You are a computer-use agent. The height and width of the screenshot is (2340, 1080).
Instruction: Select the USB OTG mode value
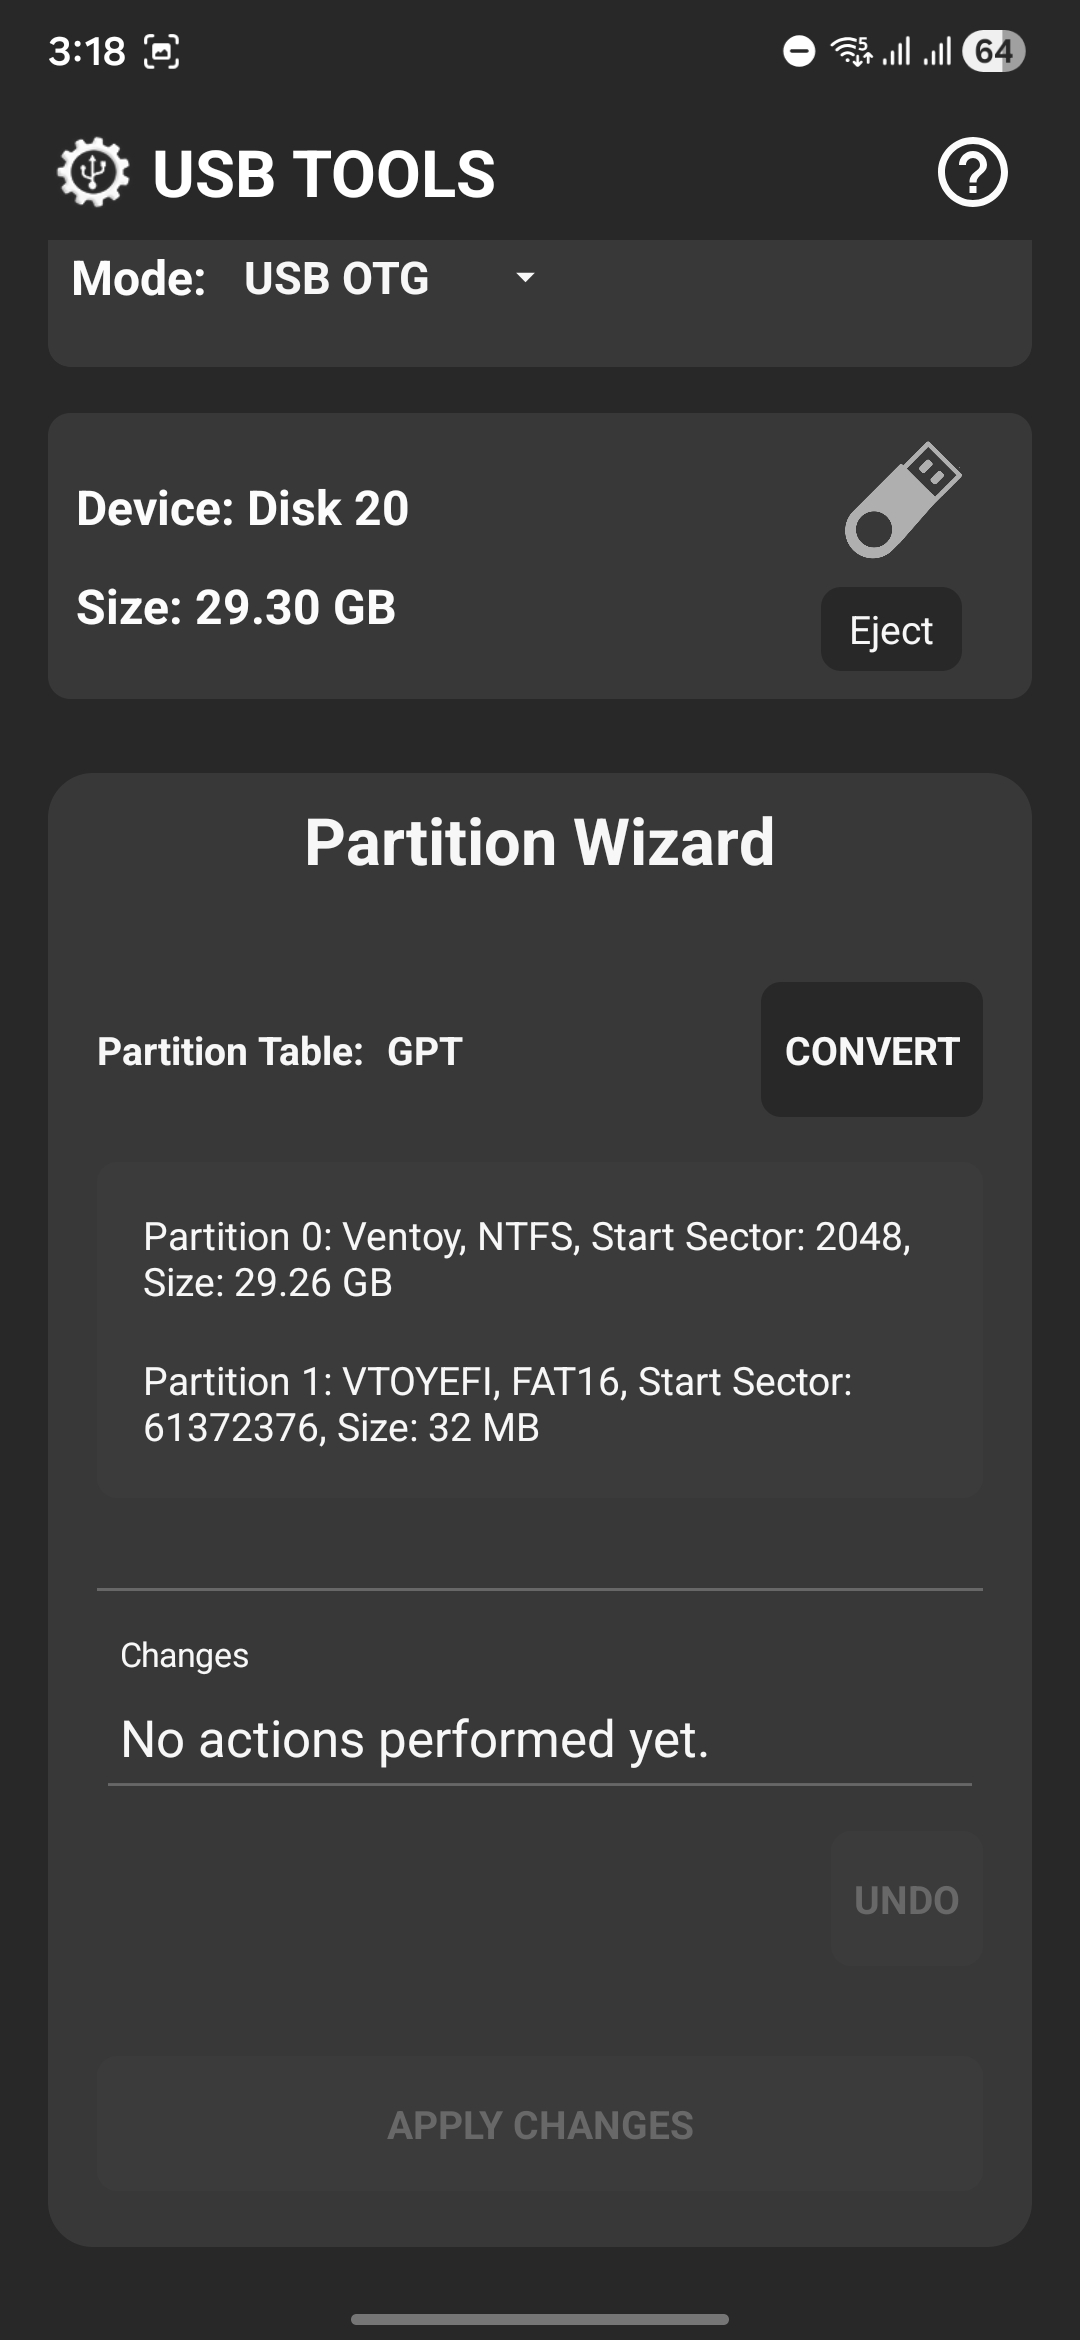click(337, 278)
